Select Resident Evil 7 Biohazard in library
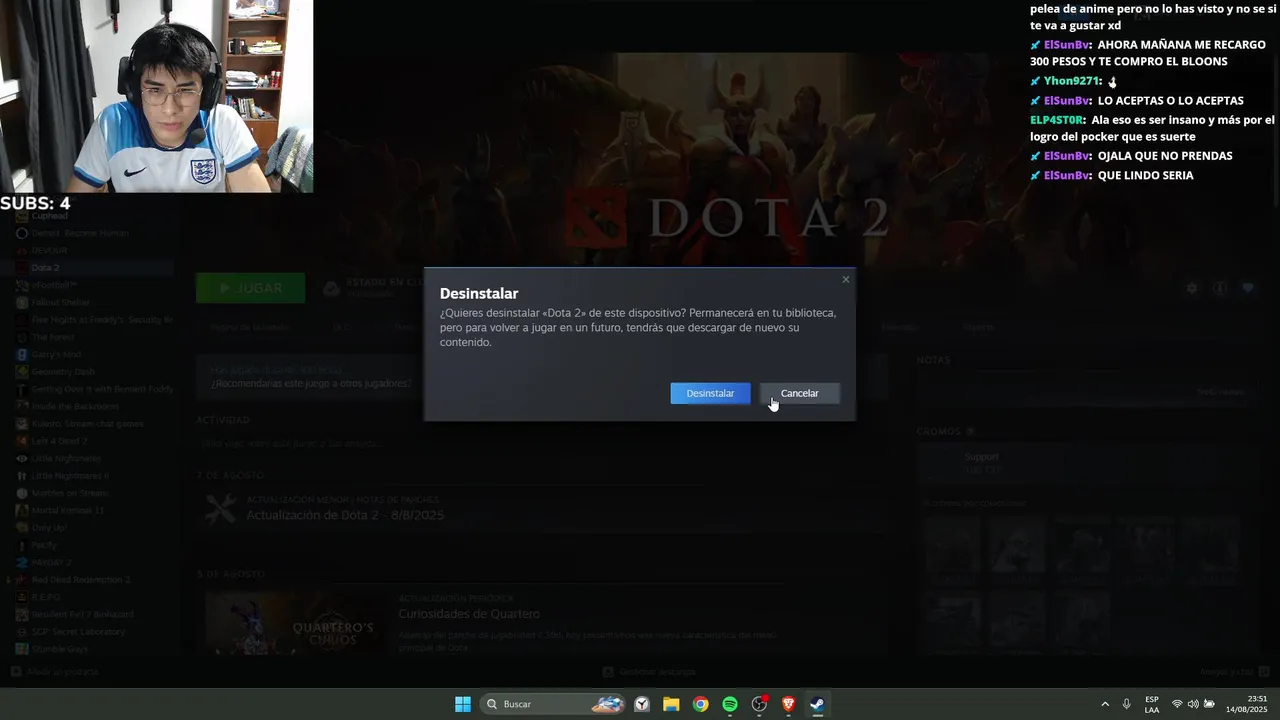Viewport: 1280px width, 720px height. 82,614
